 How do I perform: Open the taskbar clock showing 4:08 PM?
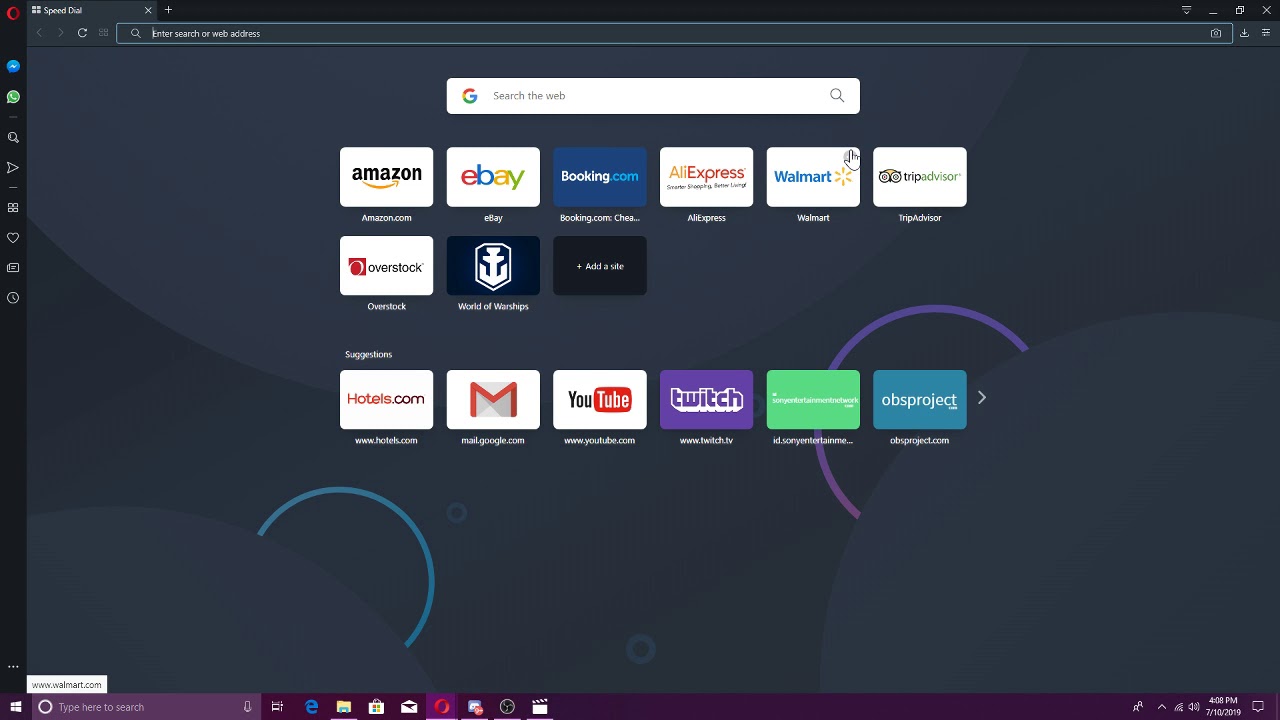1223,707
